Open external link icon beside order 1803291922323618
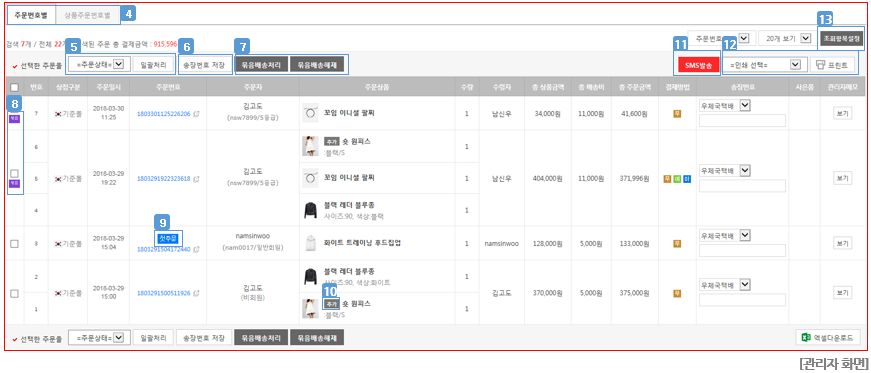871x373 pixels. click(196, 178)
